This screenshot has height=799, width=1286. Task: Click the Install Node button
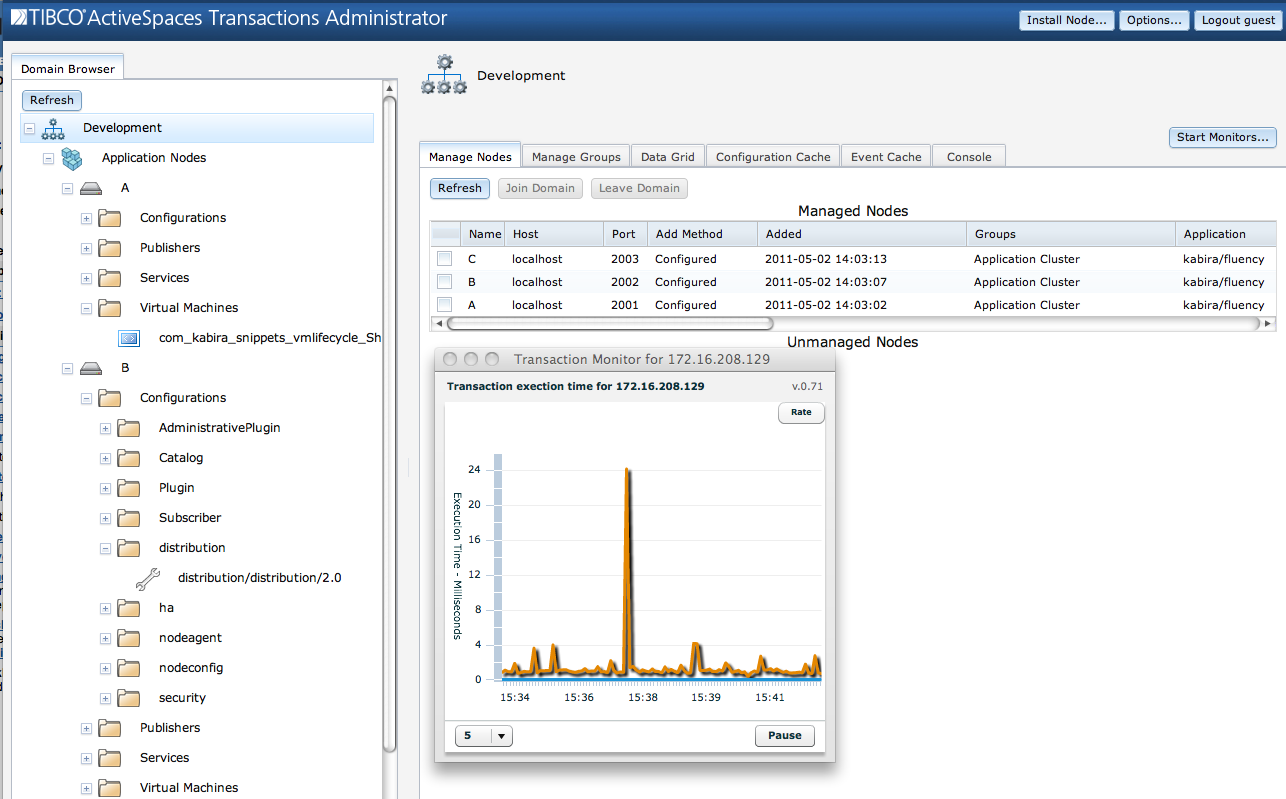click(1066, 19)
